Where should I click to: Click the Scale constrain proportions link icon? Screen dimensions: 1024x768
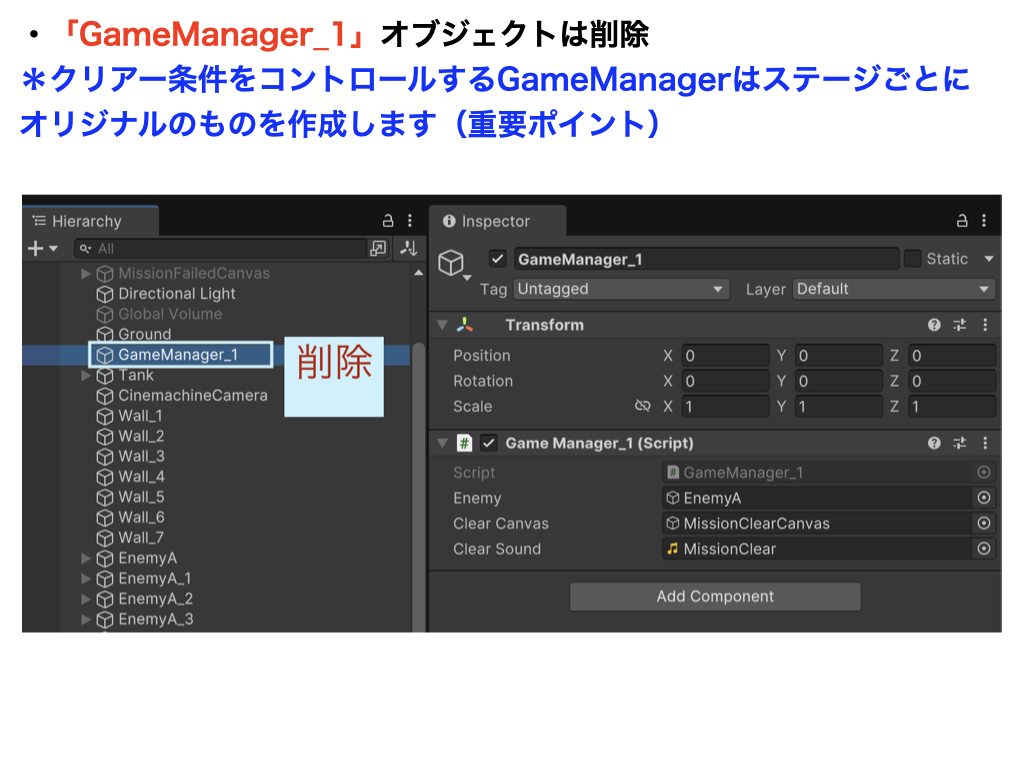tap(642, 407)
